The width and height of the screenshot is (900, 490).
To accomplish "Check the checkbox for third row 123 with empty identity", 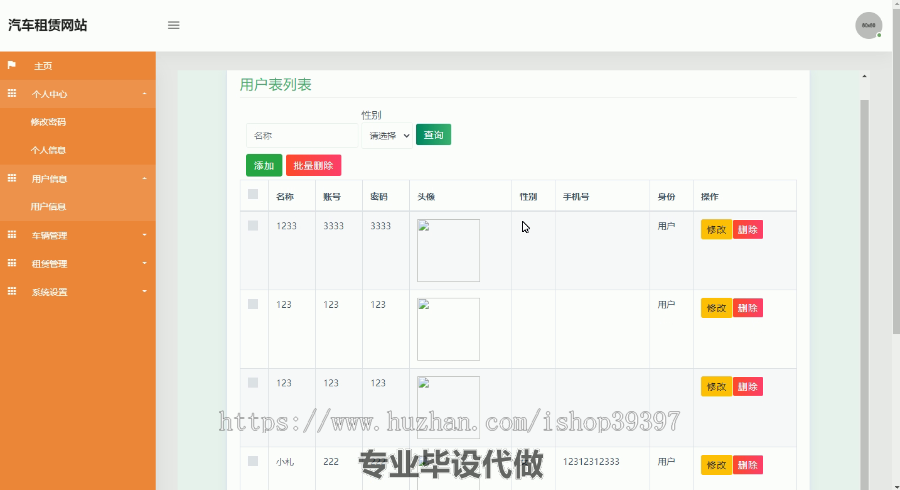I will pyautogui.click(x=253, y=383).
